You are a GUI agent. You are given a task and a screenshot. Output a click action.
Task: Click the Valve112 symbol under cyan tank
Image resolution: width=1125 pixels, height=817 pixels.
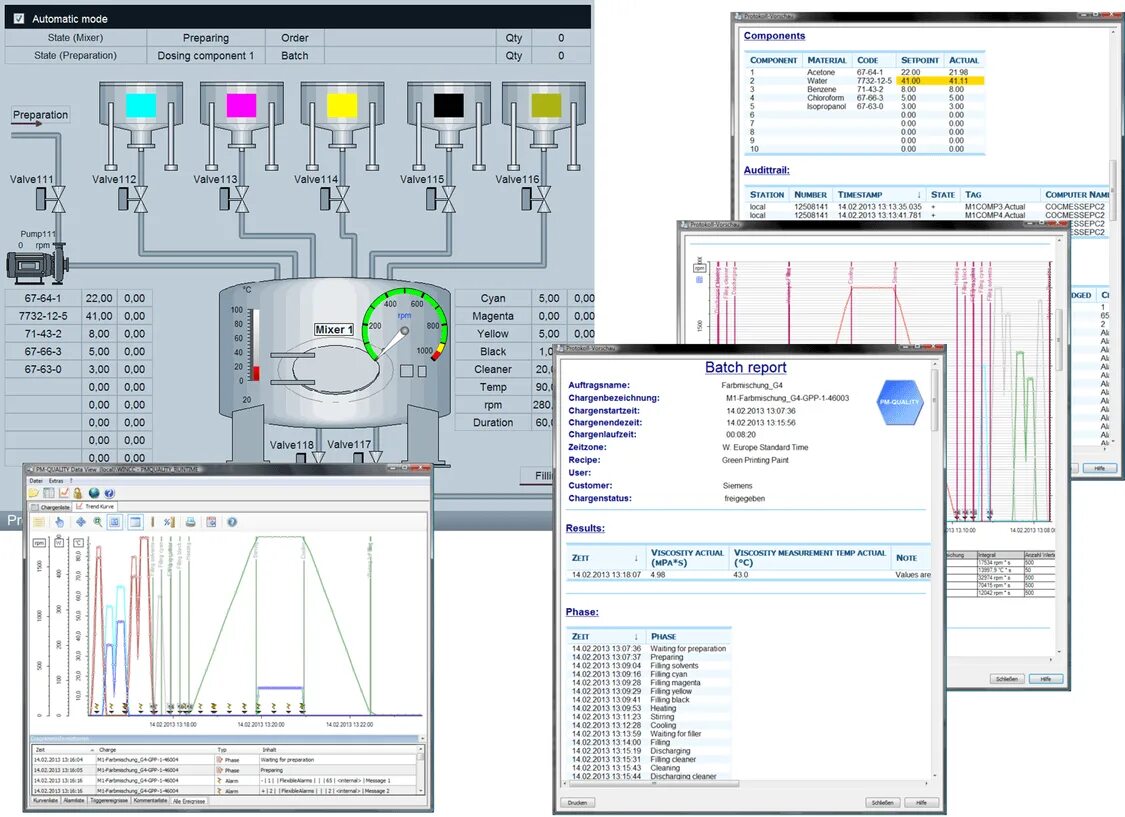coord(133,199)
